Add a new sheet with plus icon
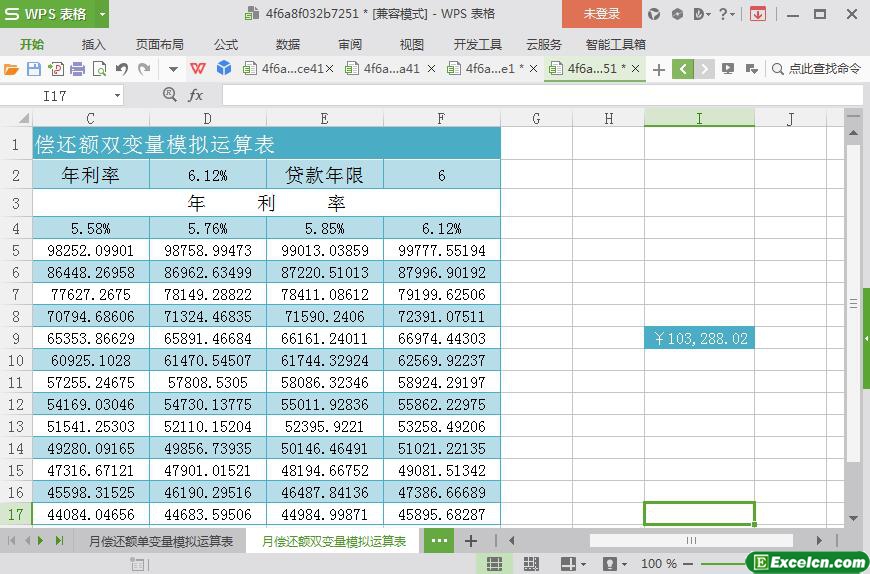The image size is (870, 574). pos(471,541)
